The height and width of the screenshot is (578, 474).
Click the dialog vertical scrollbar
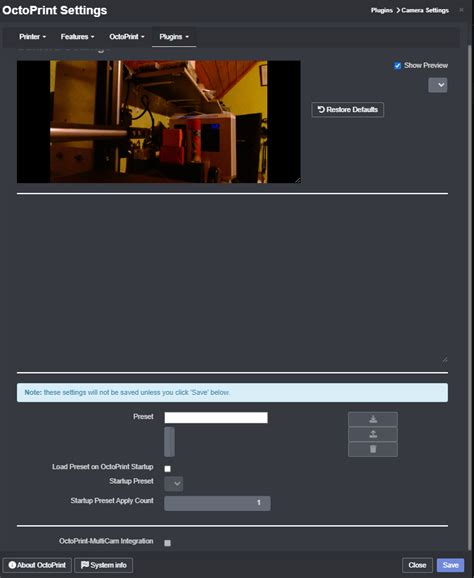[x=470, y=297]
